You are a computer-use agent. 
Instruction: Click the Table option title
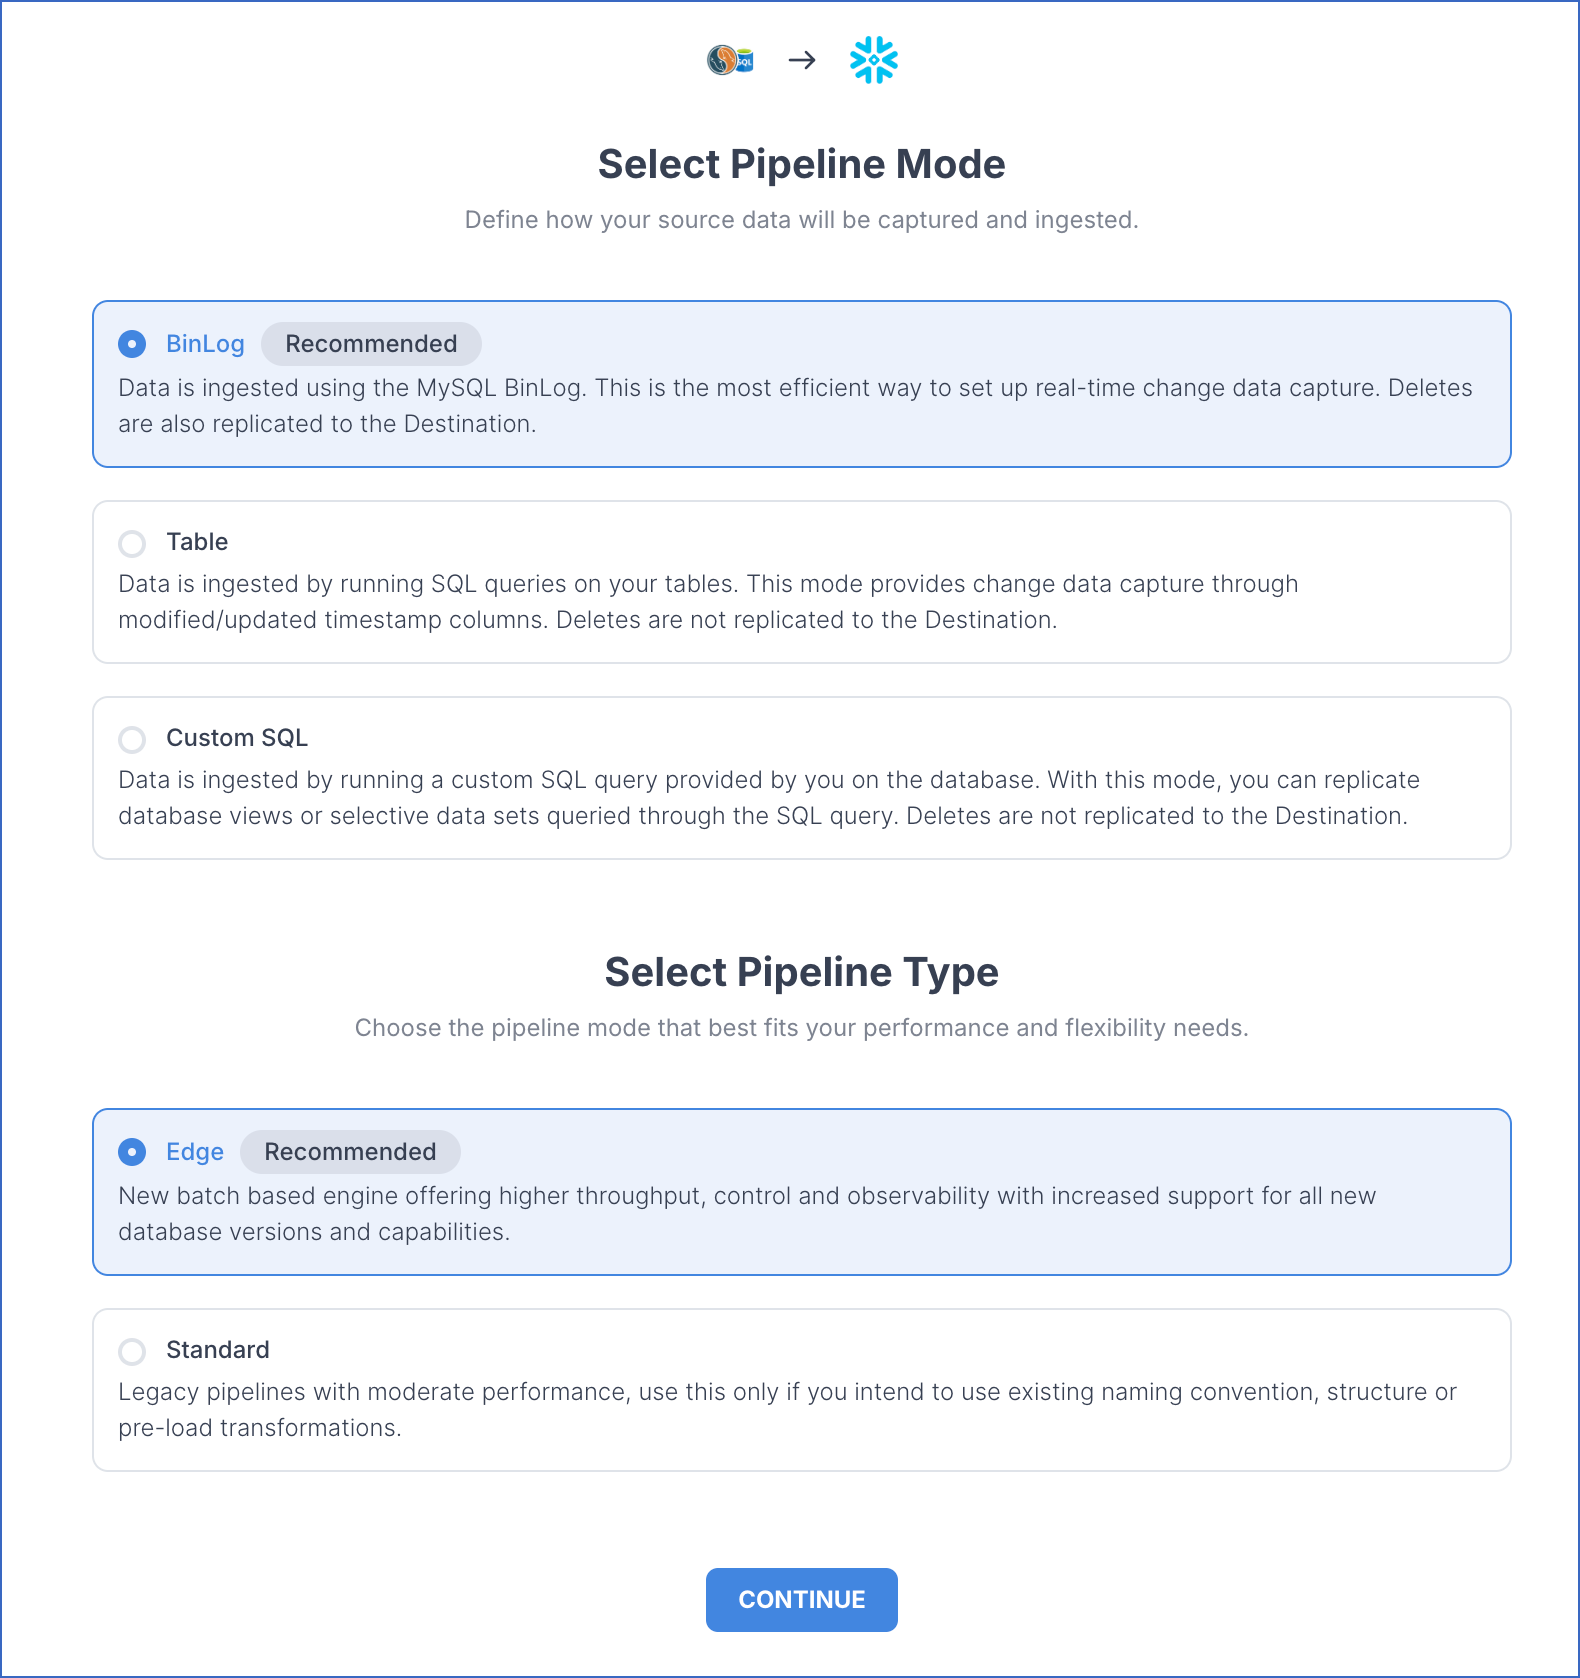[197, 542]
